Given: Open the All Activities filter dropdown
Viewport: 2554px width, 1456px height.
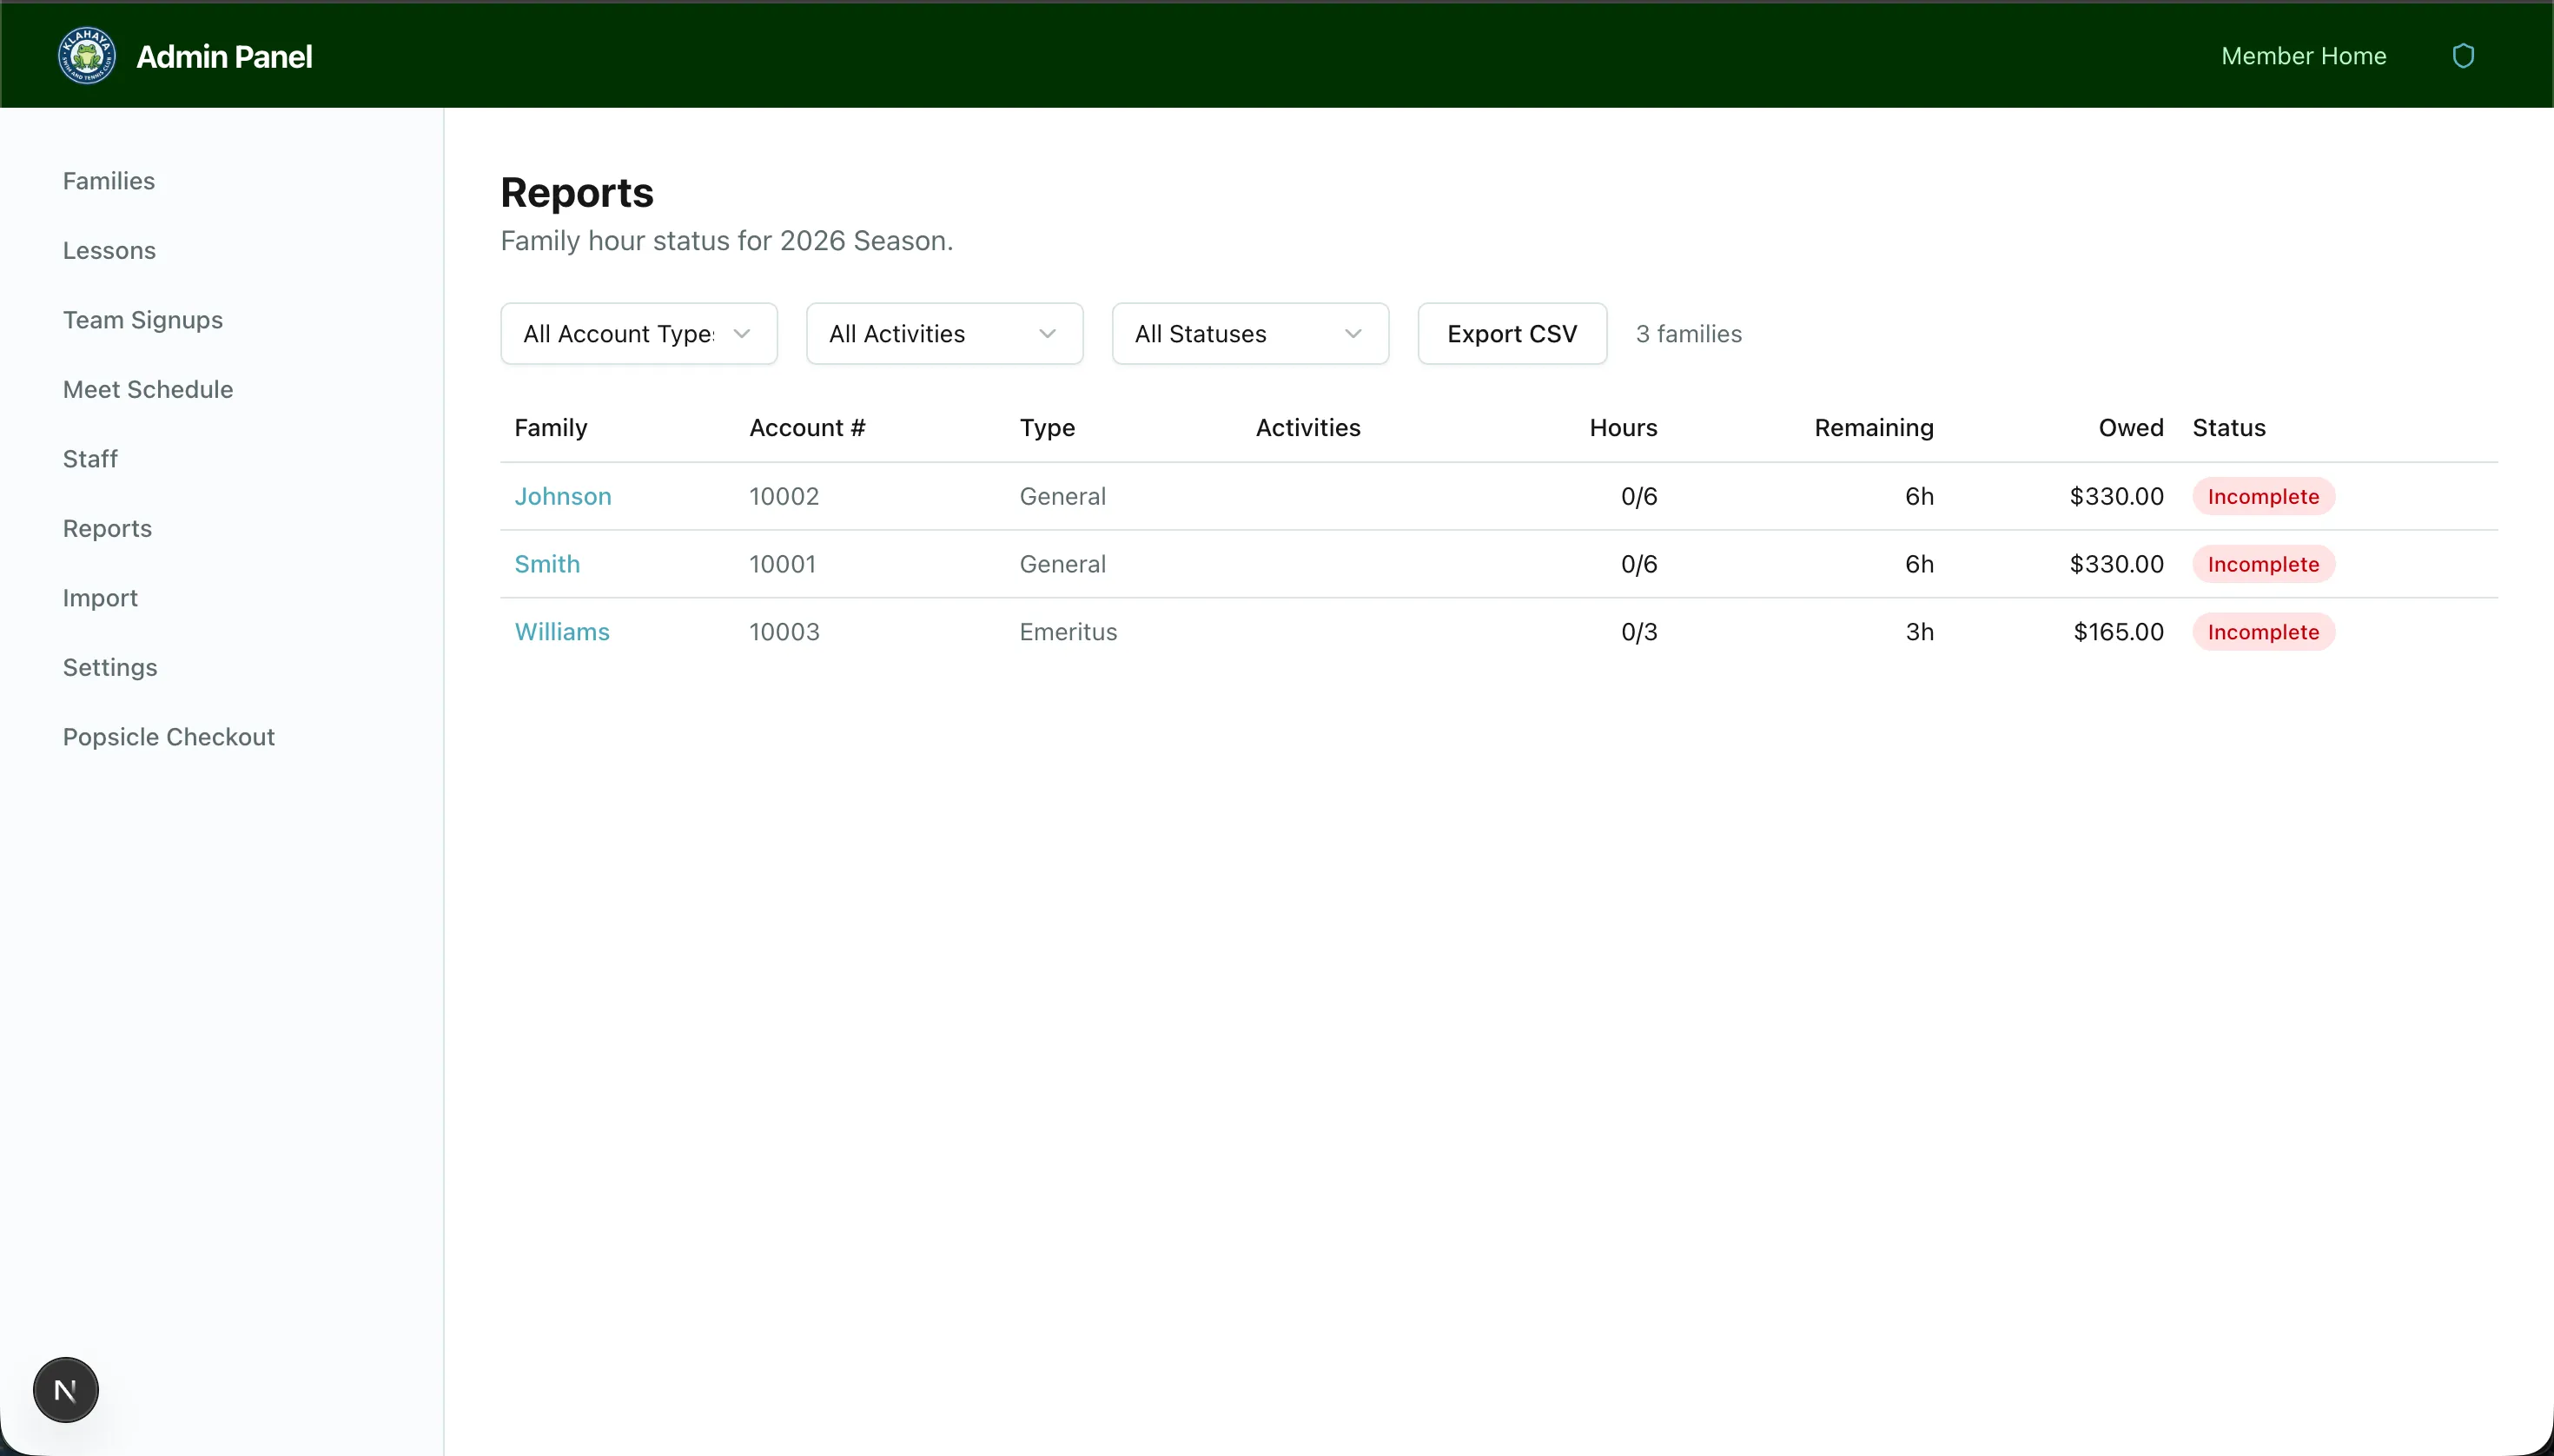Looking at the screenshot, I should click(x=944, y=334).
